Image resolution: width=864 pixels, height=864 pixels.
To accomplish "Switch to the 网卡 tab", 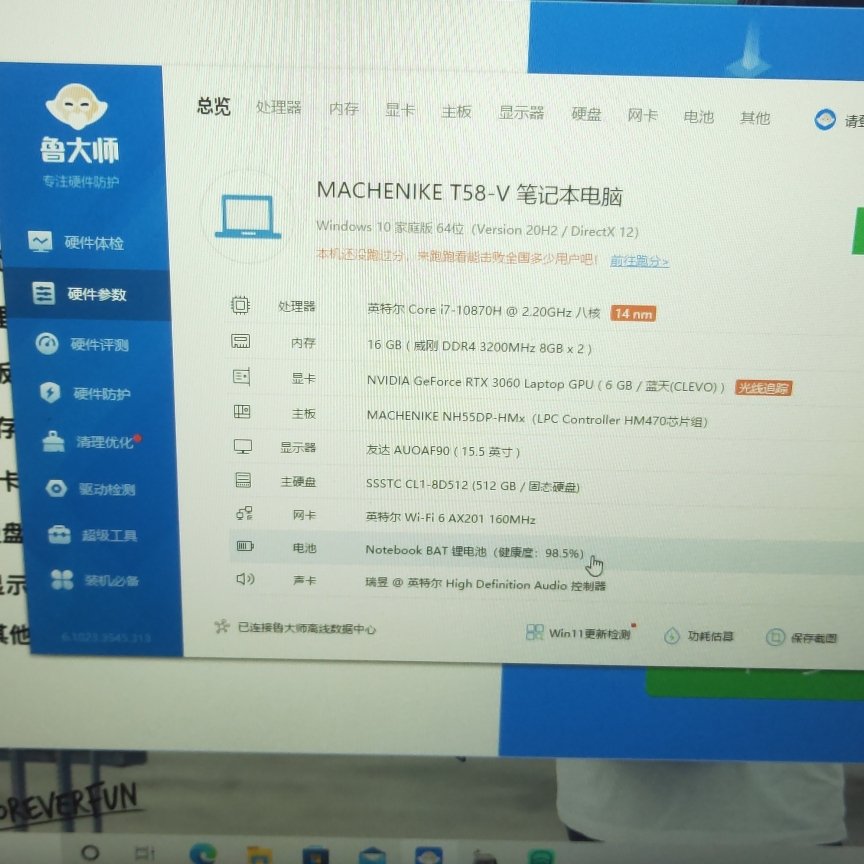I will point(642,116).
